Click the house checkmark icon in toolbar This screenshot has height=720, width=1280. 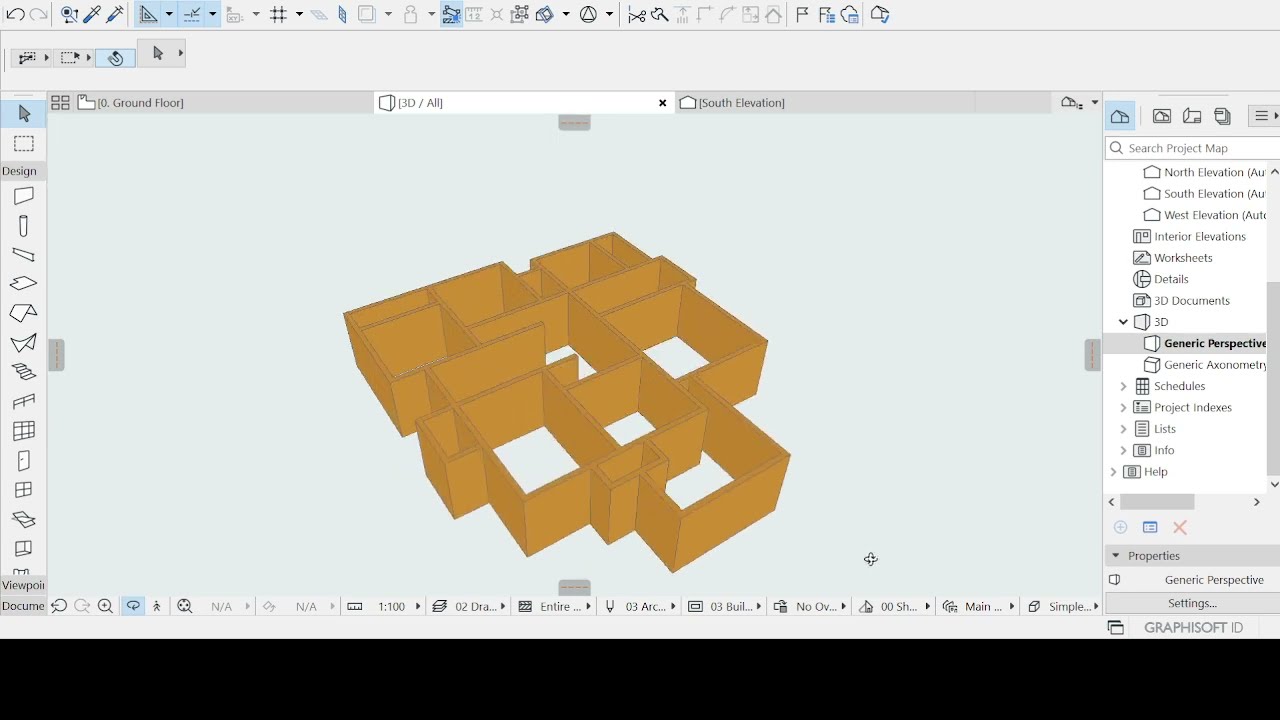tap(880, 15)
